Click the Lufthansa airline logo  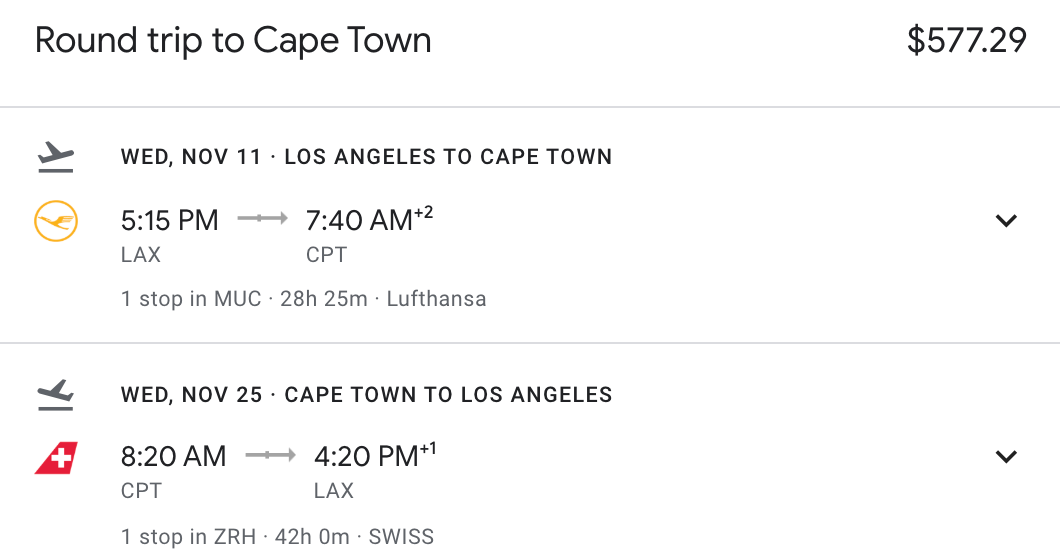[x=56, y=220]
